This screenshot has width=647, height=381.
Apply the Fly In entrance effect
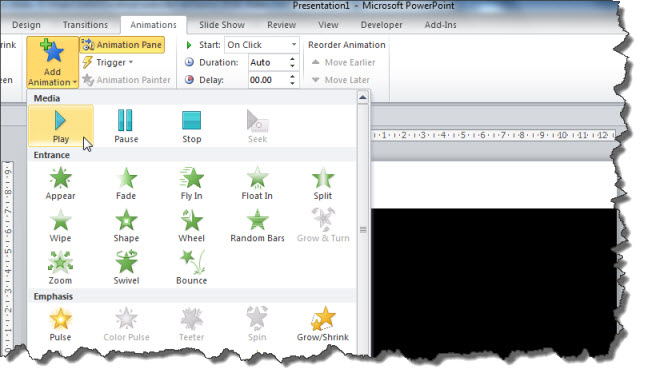pyautogui.click(x=191, y=183)
